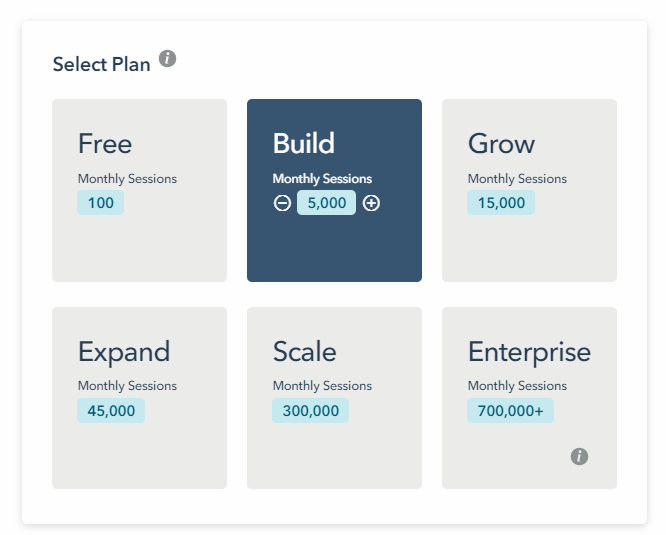This screenshot has width=666, height=535.
Task: Click the info icon beside Select Plan
Action: click(x=167, y=59)
